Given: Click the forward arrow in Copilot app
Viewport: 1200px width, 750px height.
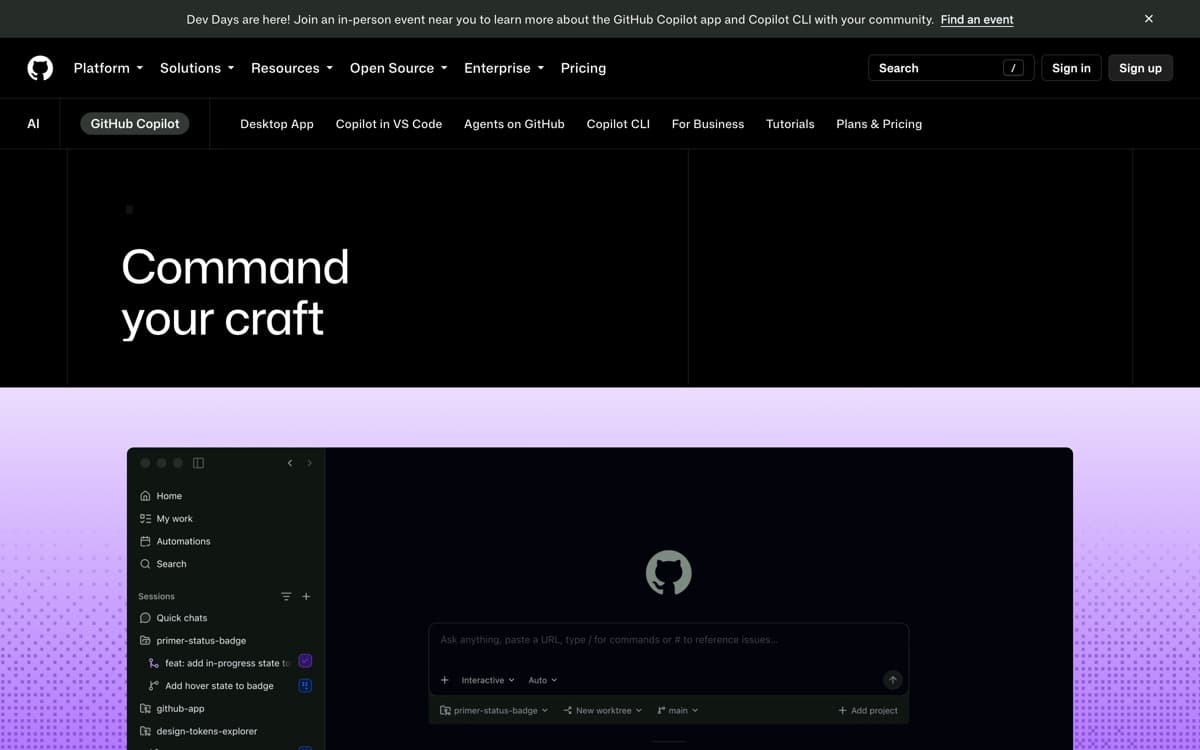Looking at the screenshot, I should click(x=309, y=463).
